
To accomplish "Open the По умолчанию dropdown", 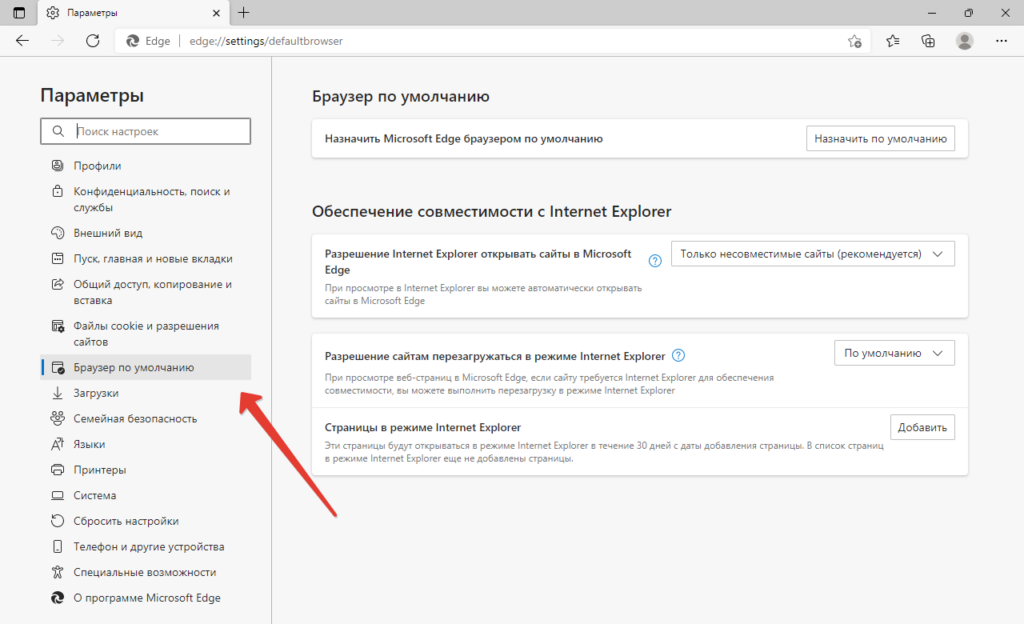I will [x=894, y=353].
